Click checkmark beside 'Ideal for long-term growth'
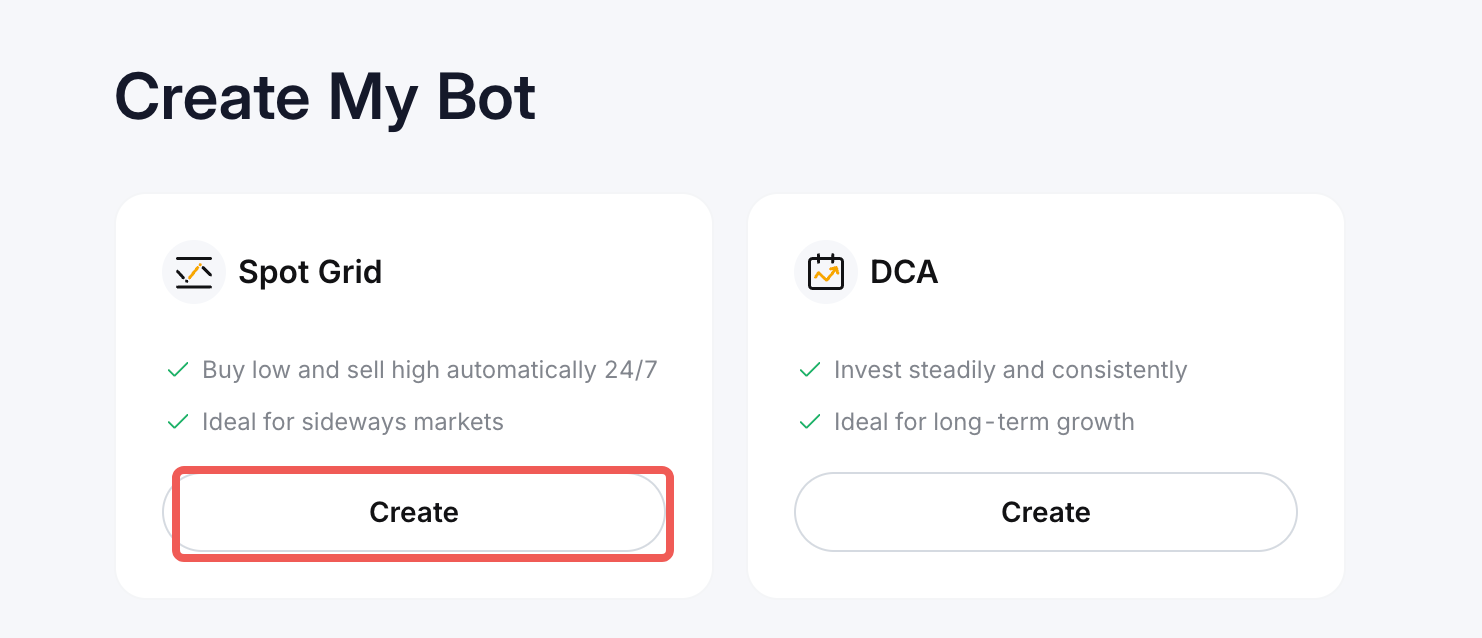The width and height of the screenshot is (1482, 638). 810,422
